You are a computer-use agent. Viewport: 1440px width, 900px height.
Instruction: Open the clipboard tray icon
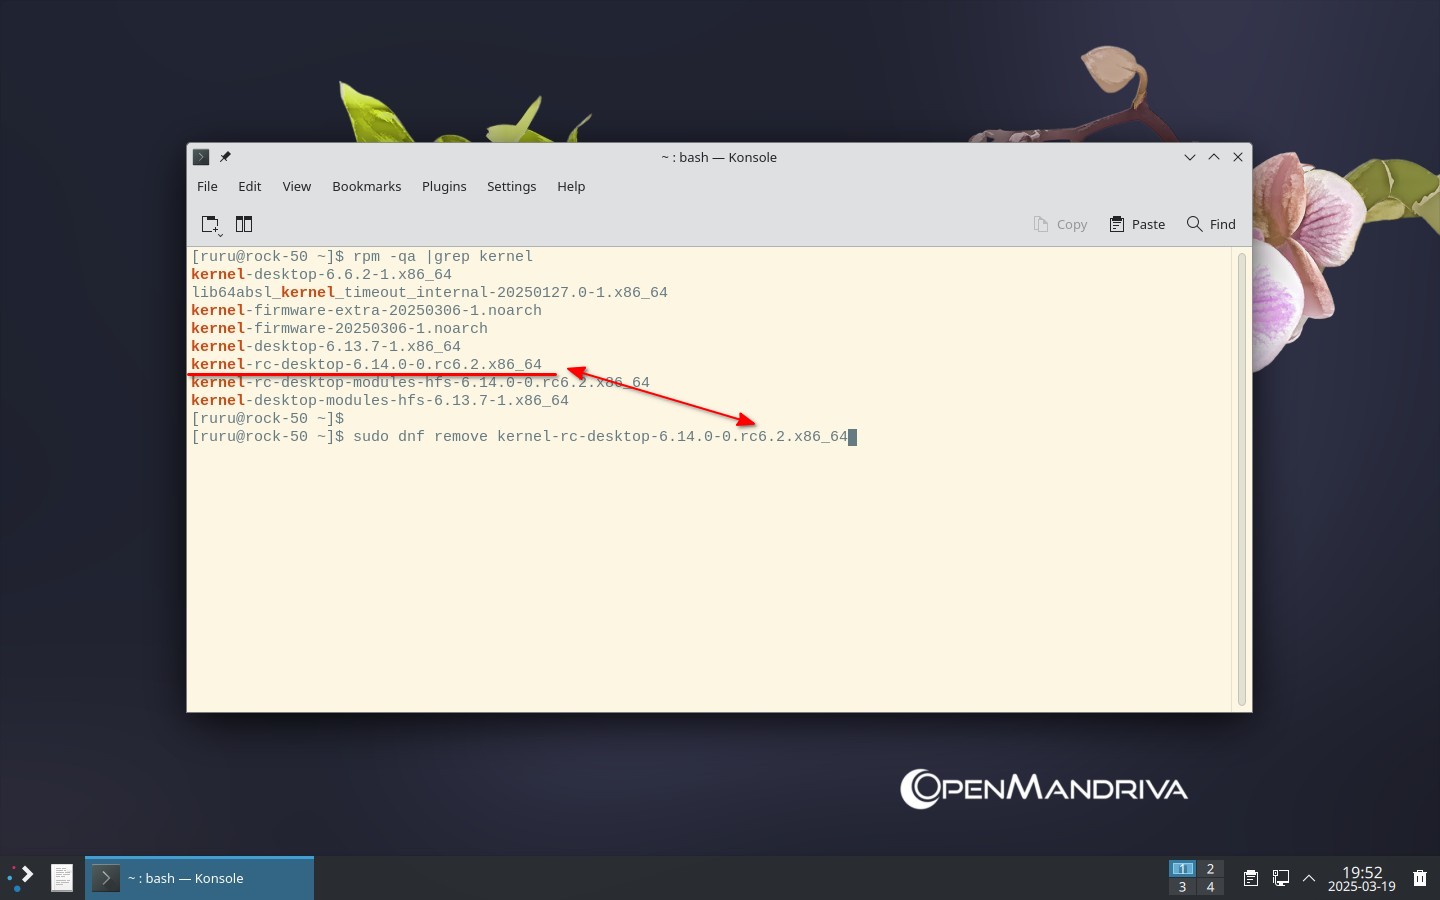1250,878
